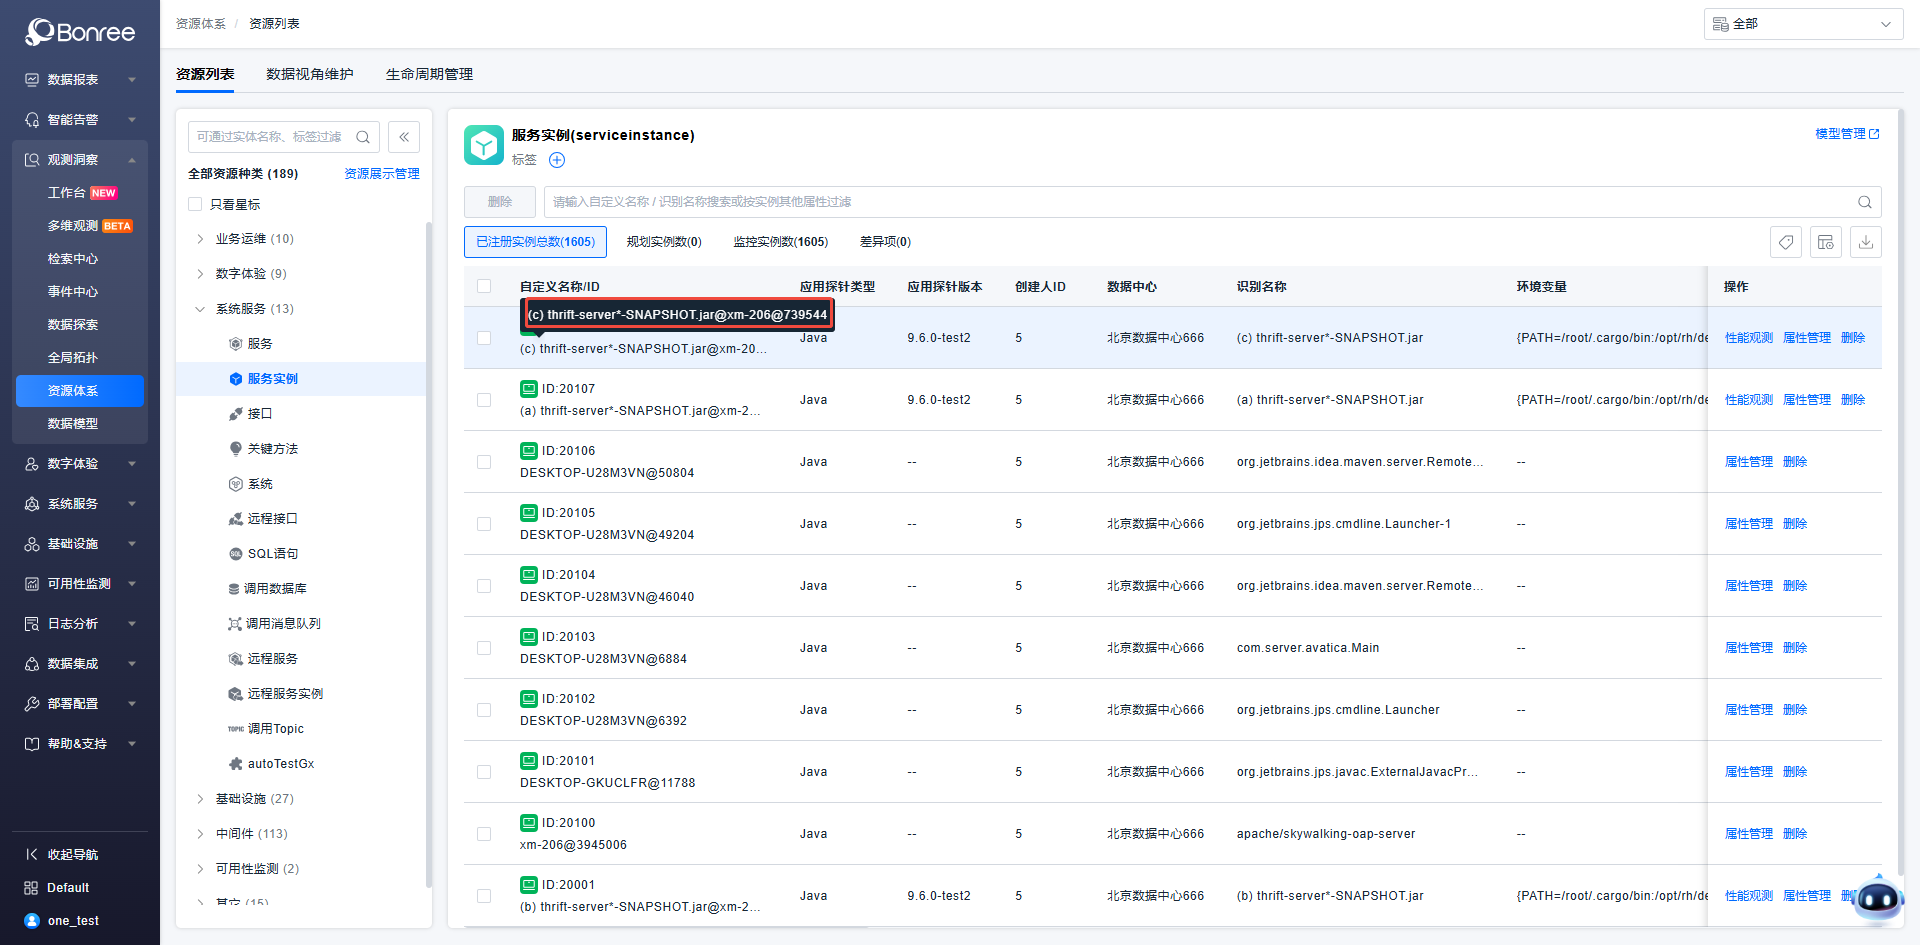Expand the 数据报表 sidebar menu
Image resolution: width=1920 pixels, height=945 pixels.
[80, 80]
